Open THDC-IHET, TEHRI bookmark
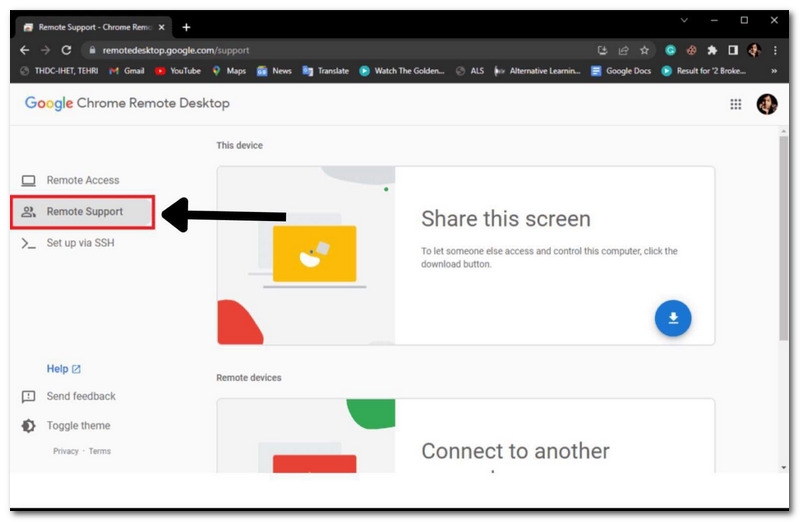800x522 pixels. pos(59,71)
